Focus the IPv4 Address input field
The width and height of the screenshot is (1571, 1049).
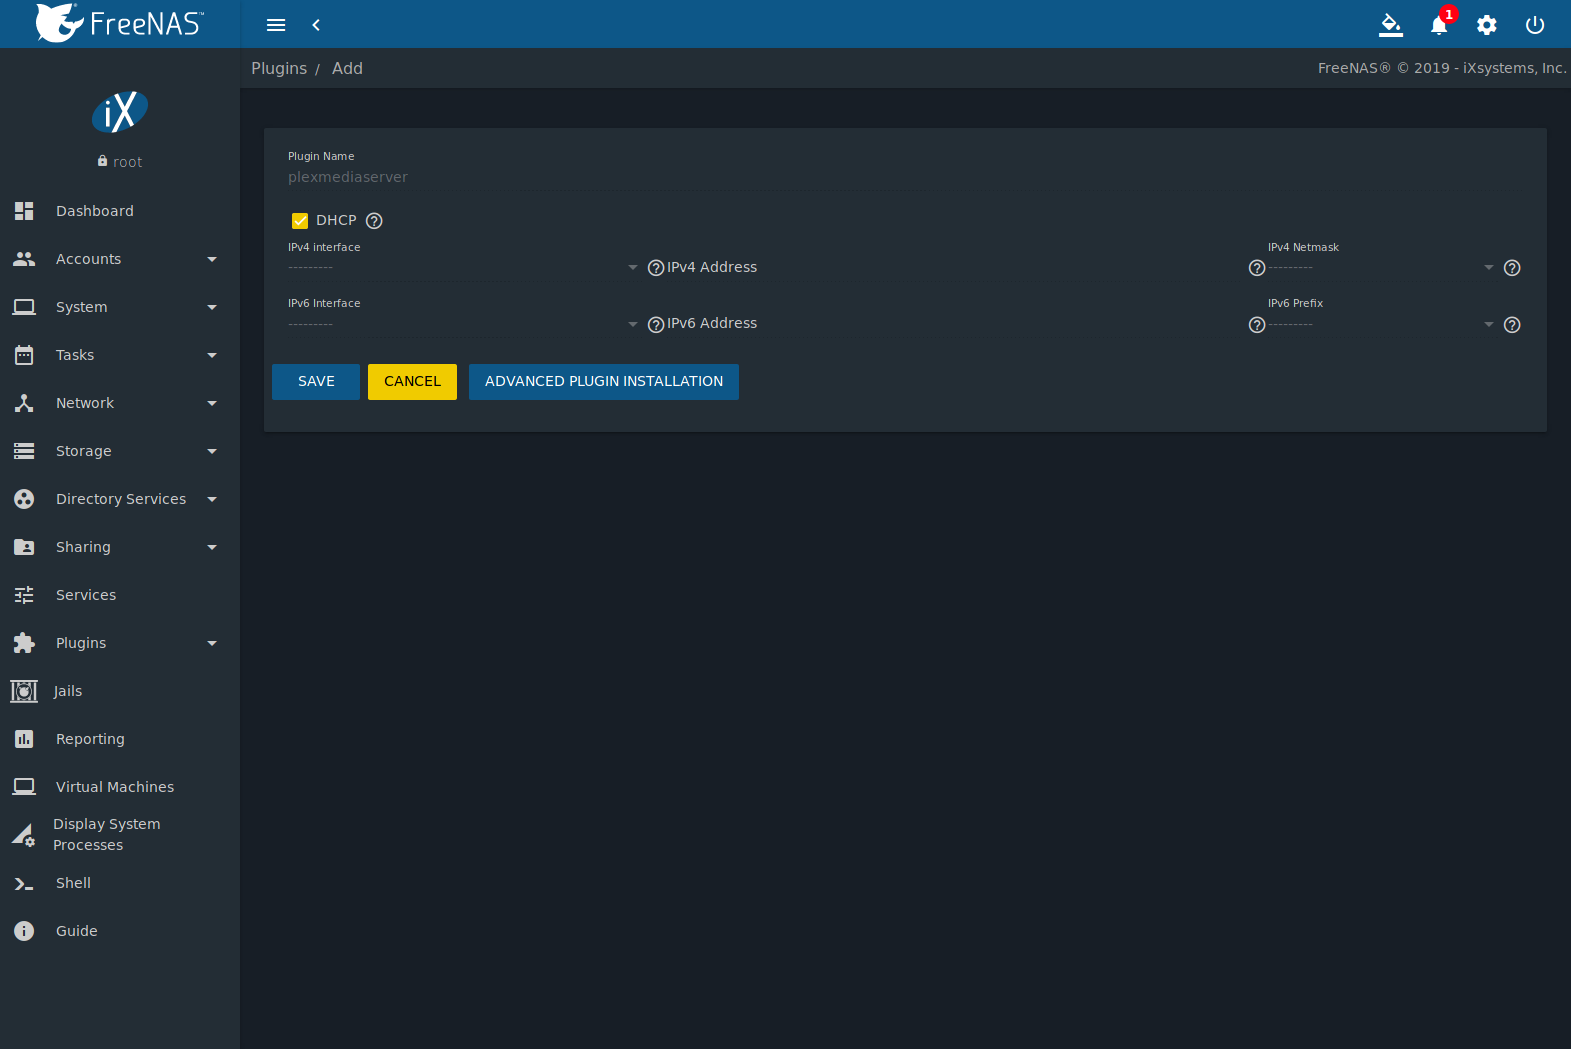(957, 268)
